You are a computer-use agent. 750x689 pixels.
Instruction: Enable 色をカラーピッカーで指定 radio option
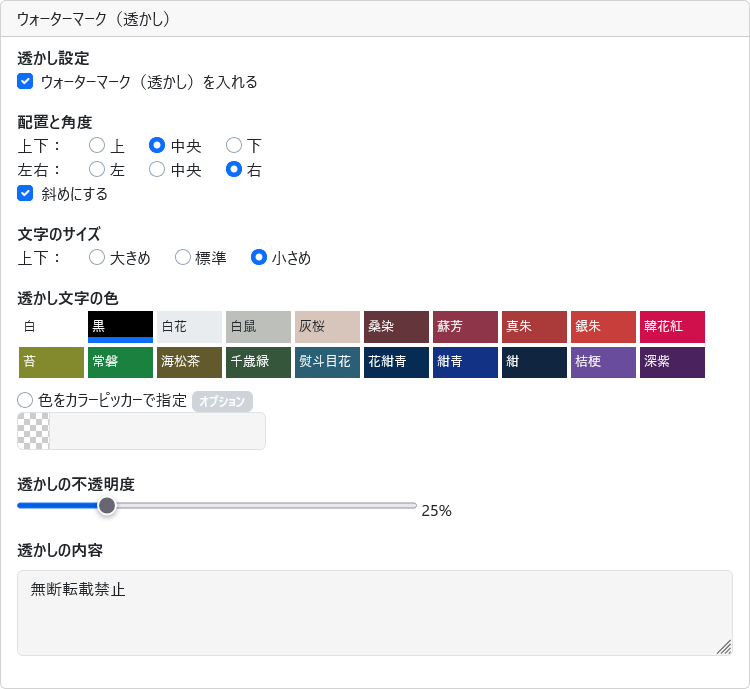pyautogui.click(x=26, y=400)
